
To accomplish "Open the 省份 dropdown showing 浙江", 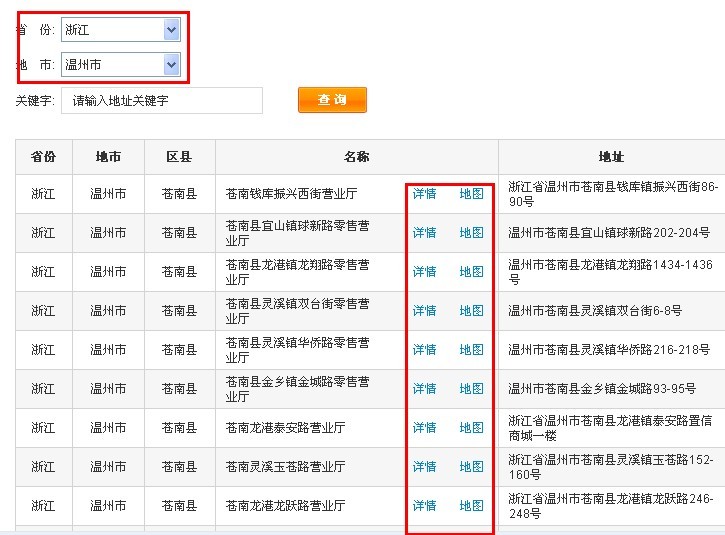I will point(120,30).
